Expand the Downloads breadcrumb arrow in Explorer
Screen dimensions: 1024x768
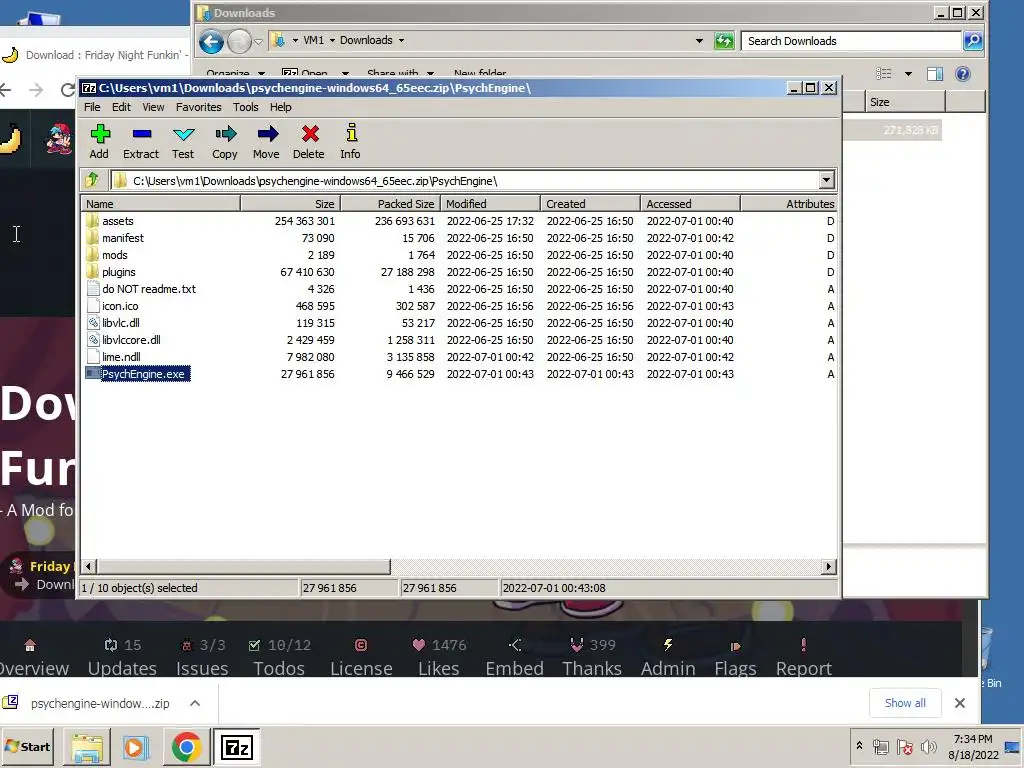point(401,40)
